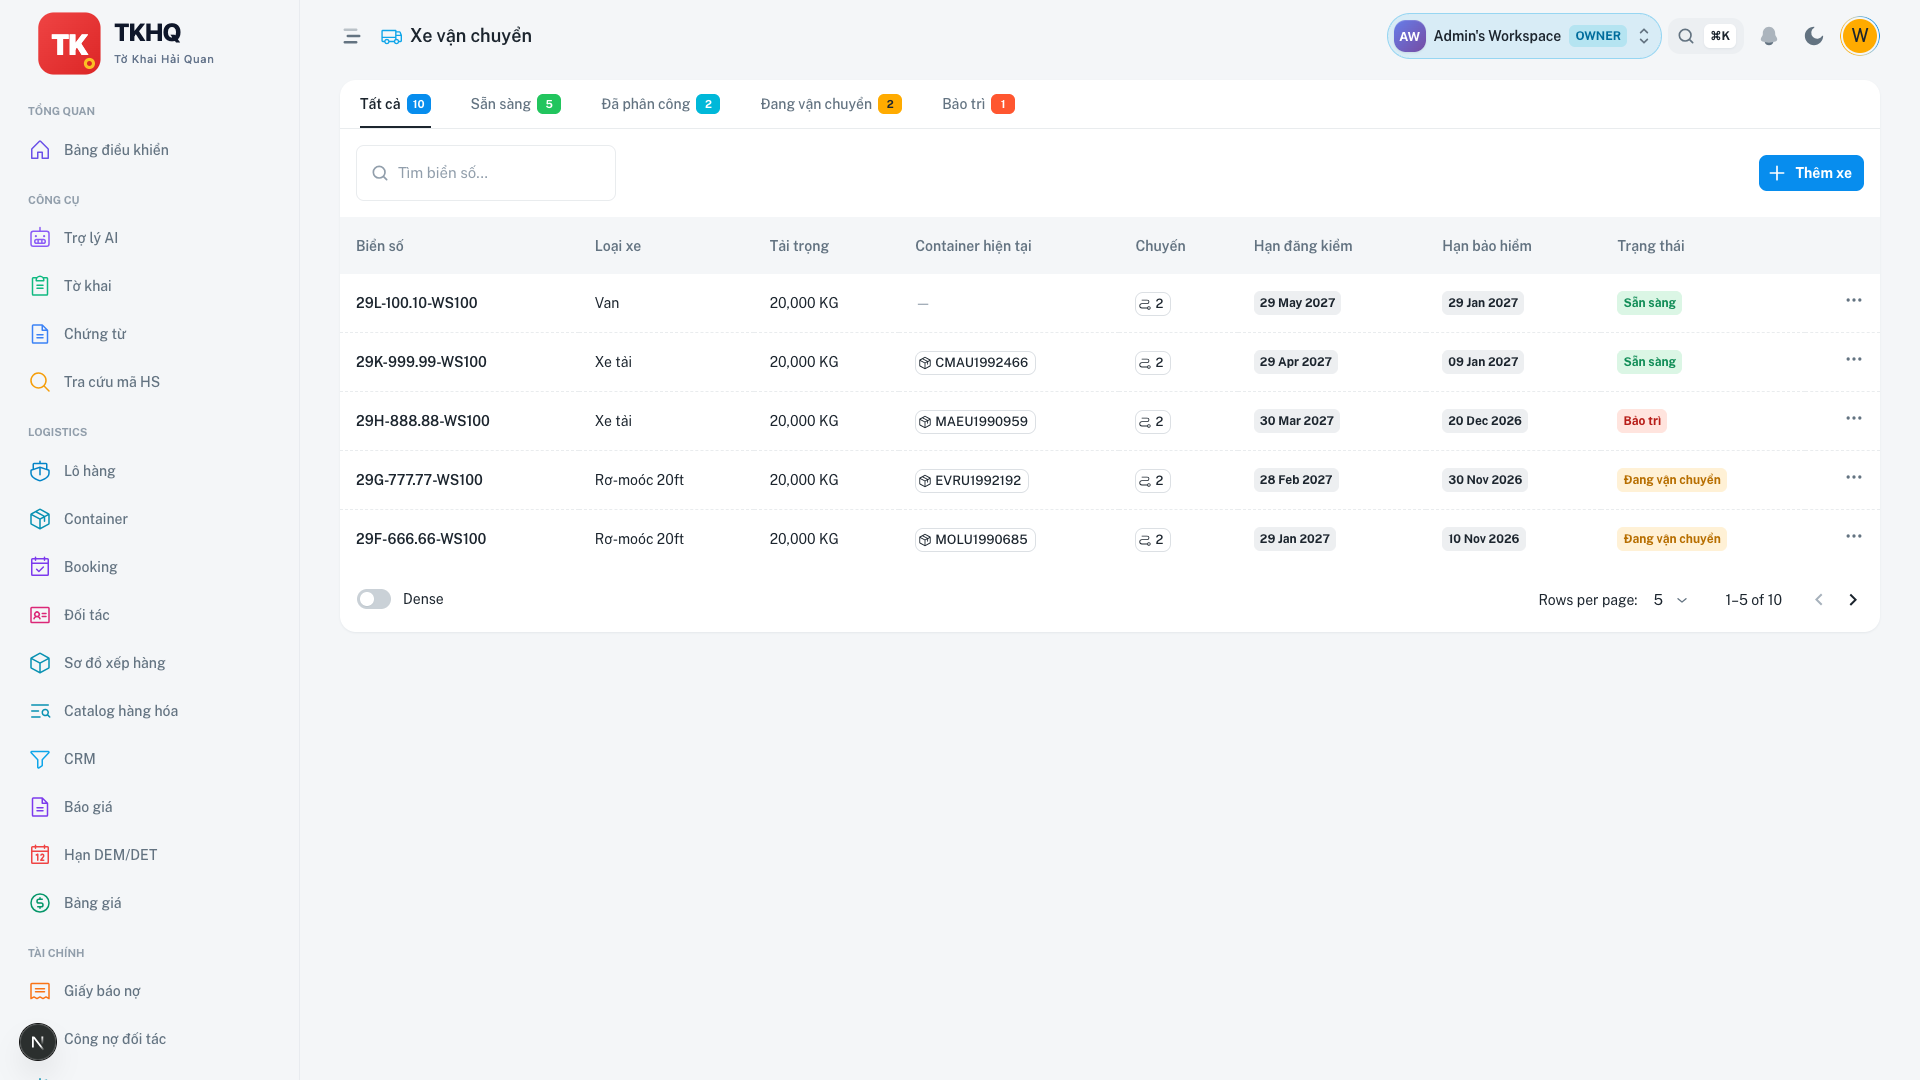Open actions menu for 29L-100.10-WS100 row

click(x=1853, y=300)
